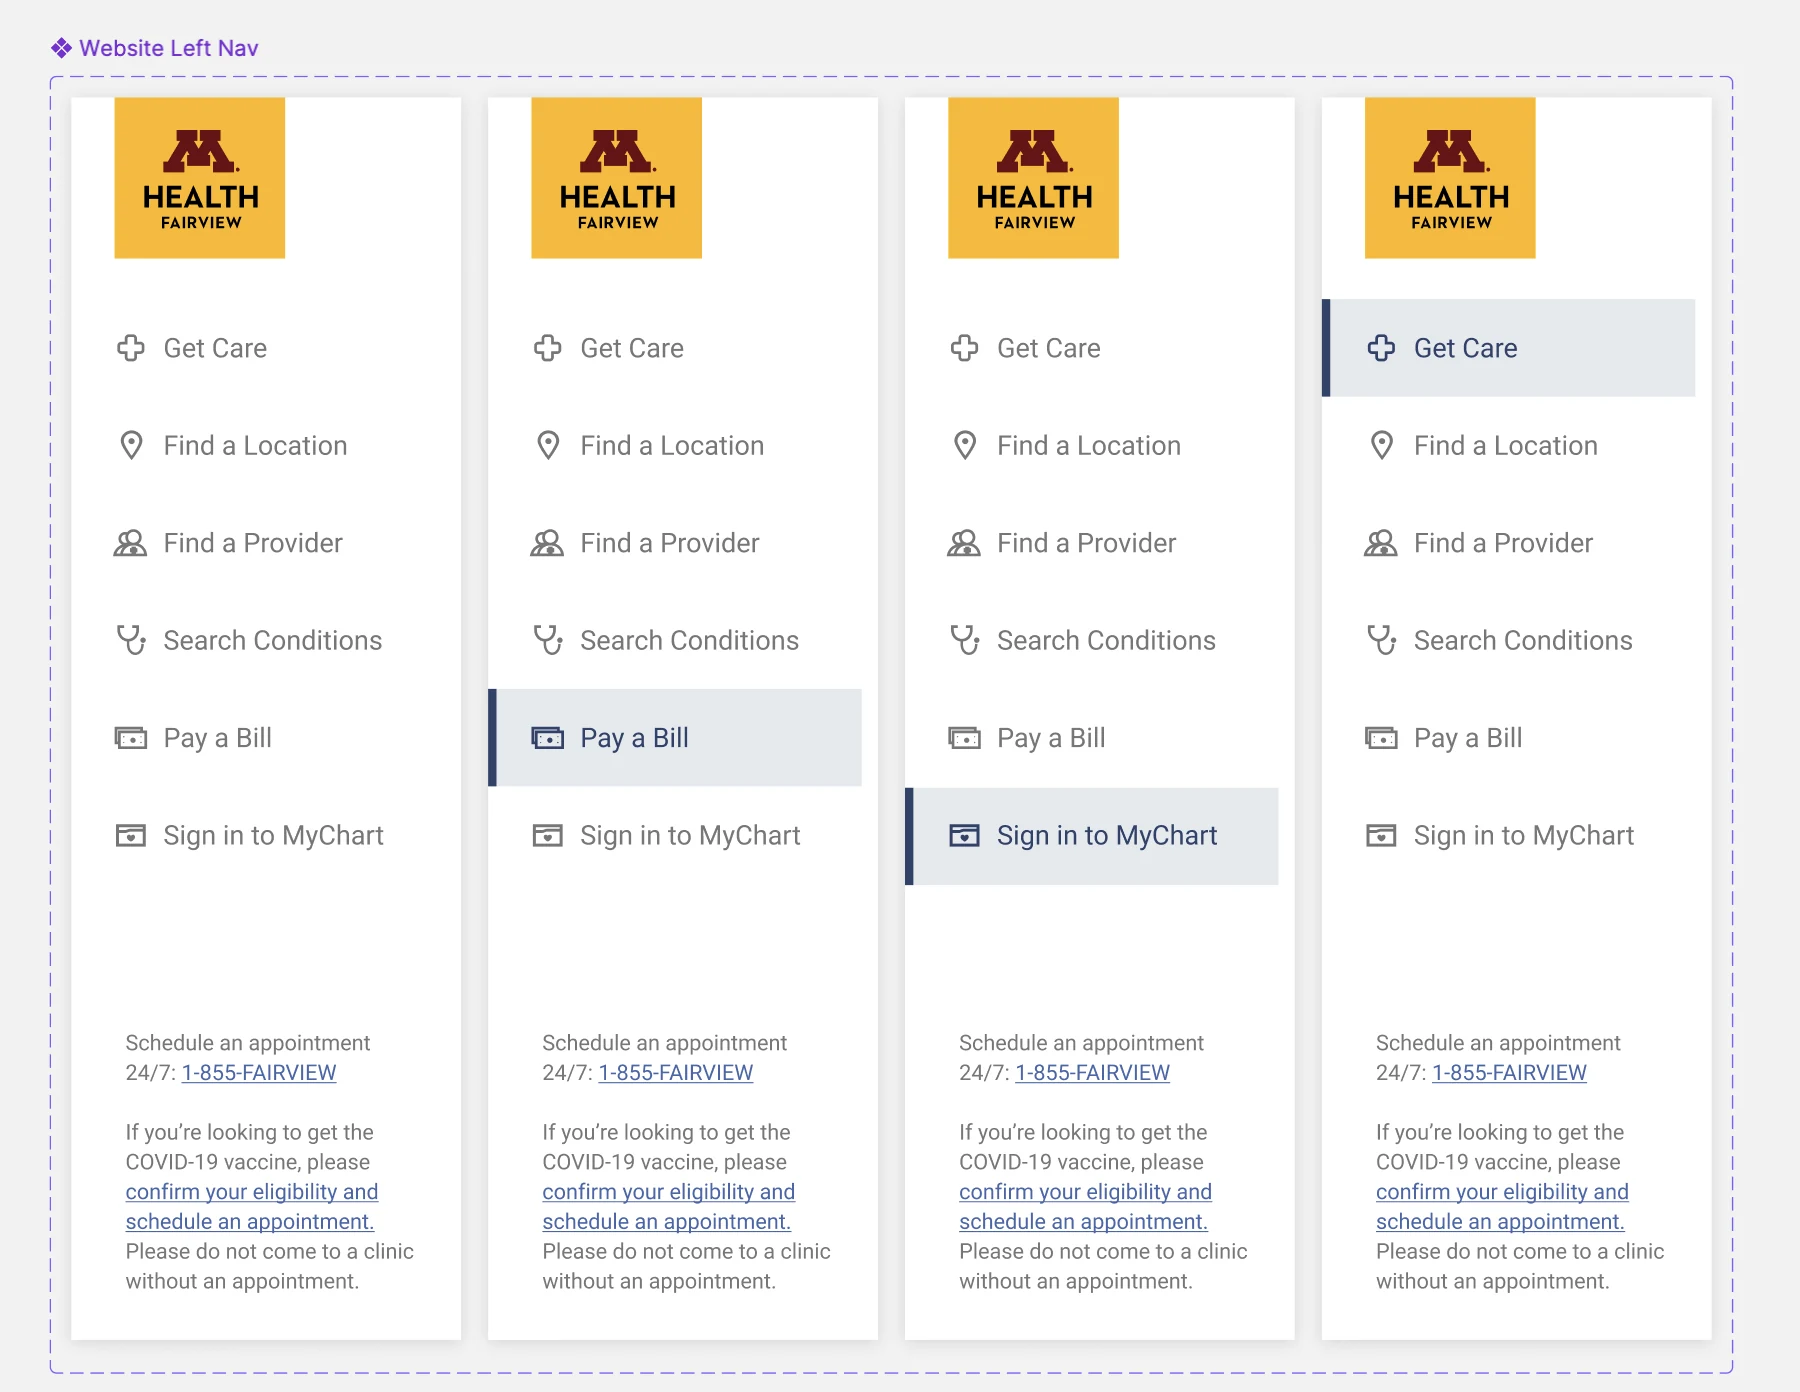1800x1392 pixels.
Task: Open 1-855-FAIRVIEW link in fourth panel
Action: [1510, 1073]
